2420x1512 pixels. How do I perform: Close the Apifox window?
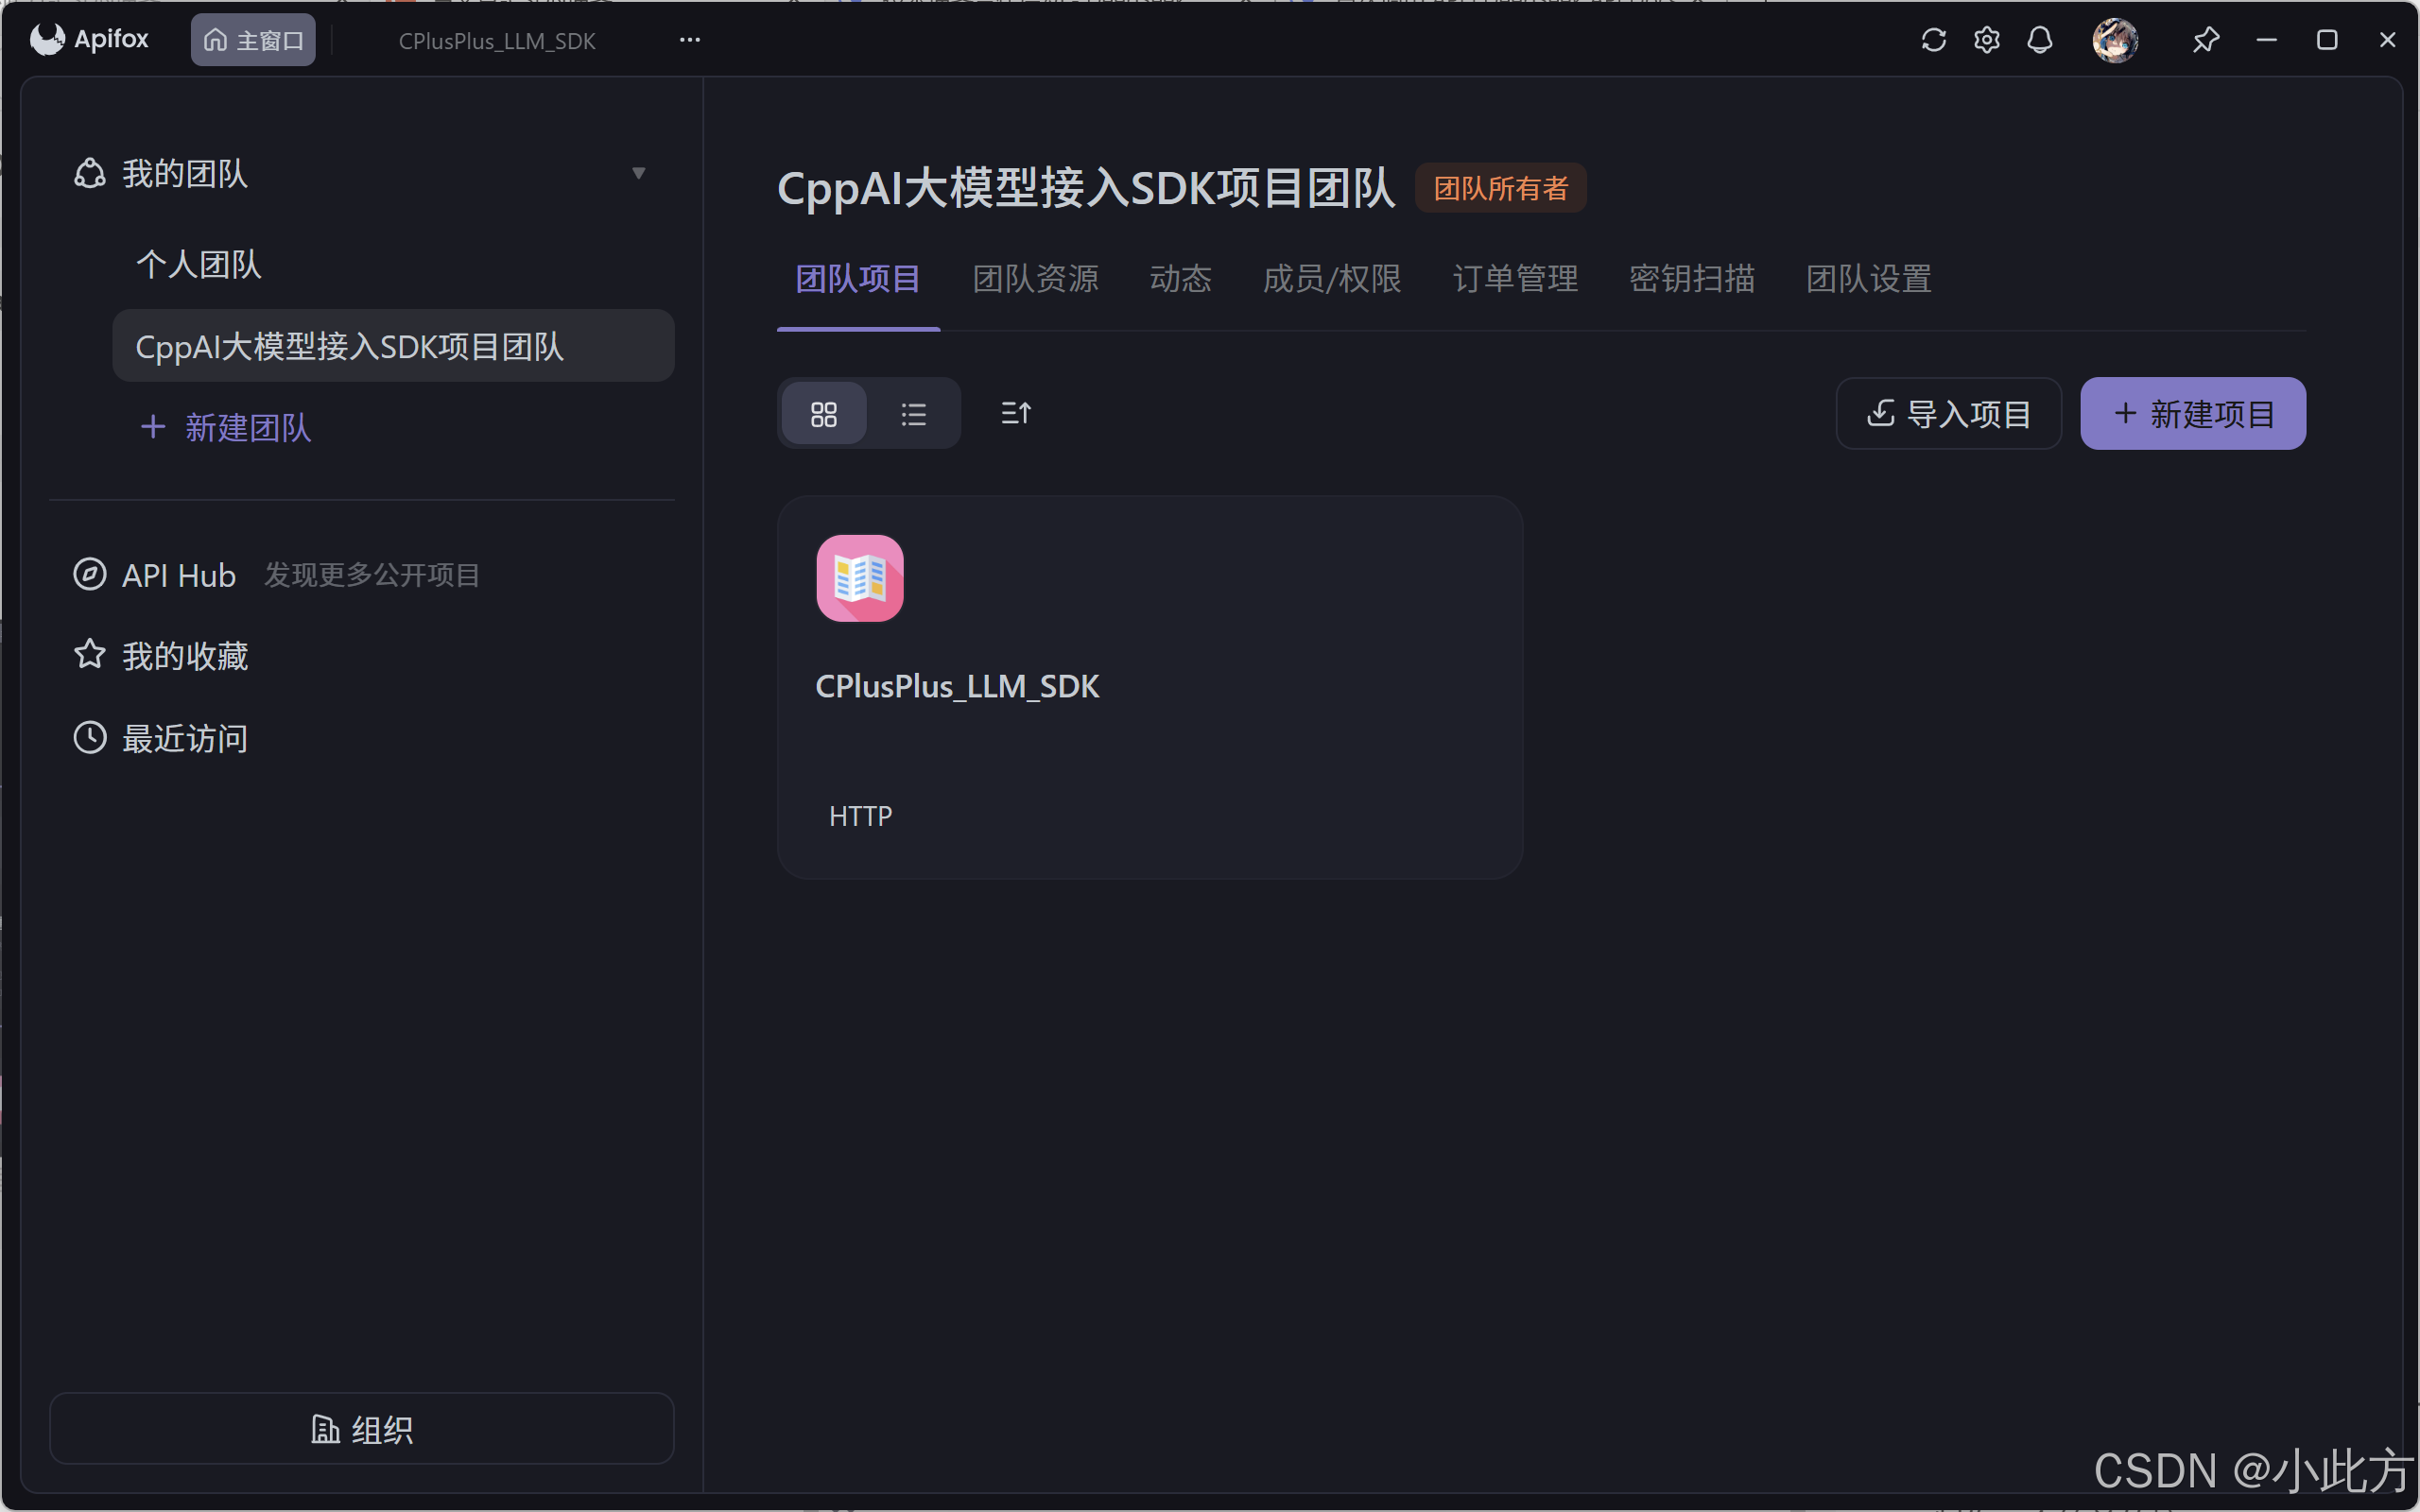point(2388,40)
